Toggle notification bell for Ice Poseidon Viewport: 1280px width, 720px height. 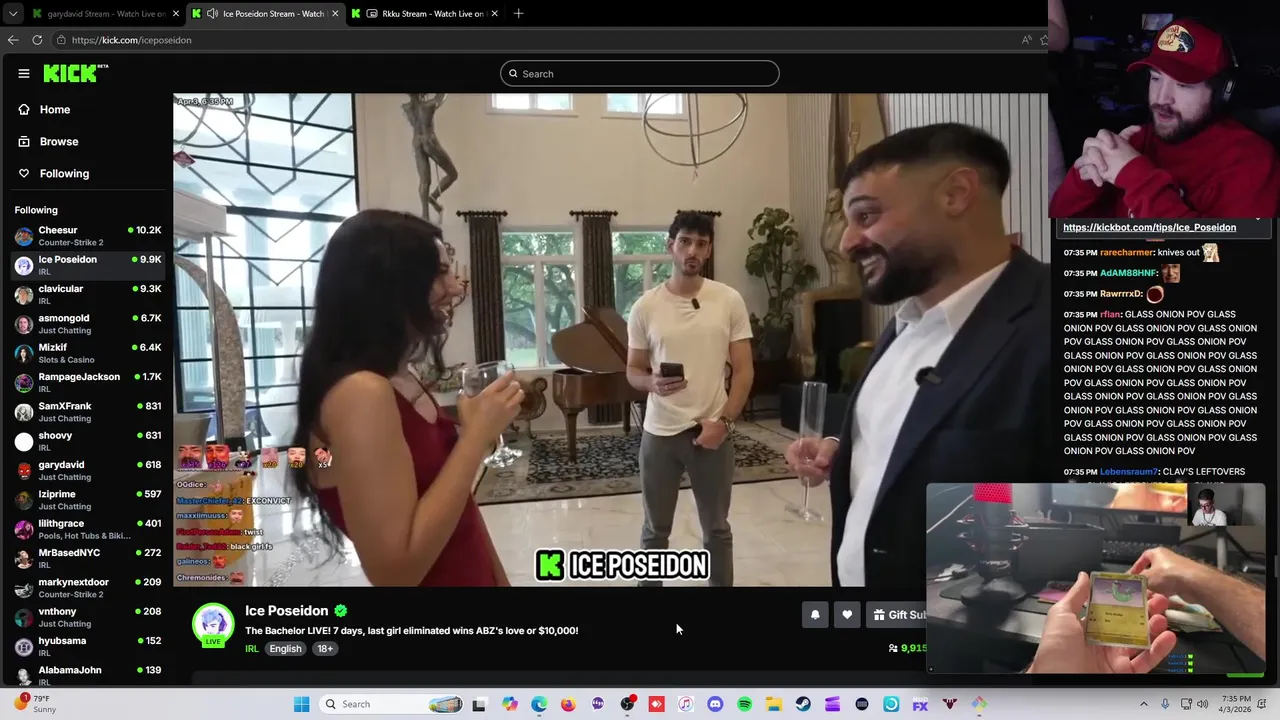pyautogui.click(x=815, y=615)
